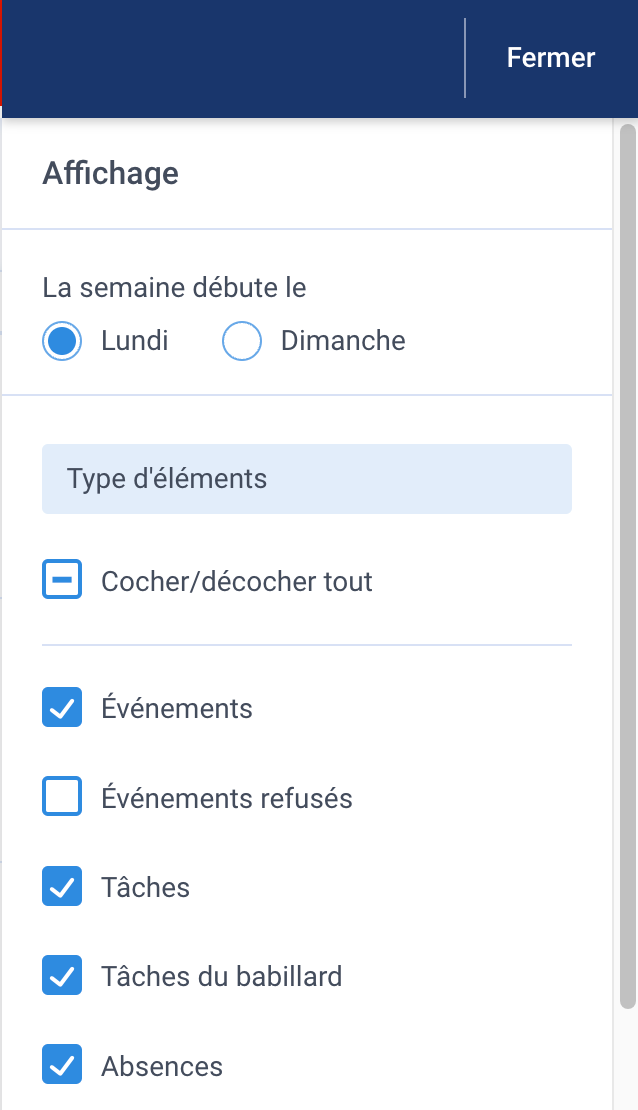Enable the Événements refusés checkbox box
The image size is (638, 1110).
(x=62, y=796)
